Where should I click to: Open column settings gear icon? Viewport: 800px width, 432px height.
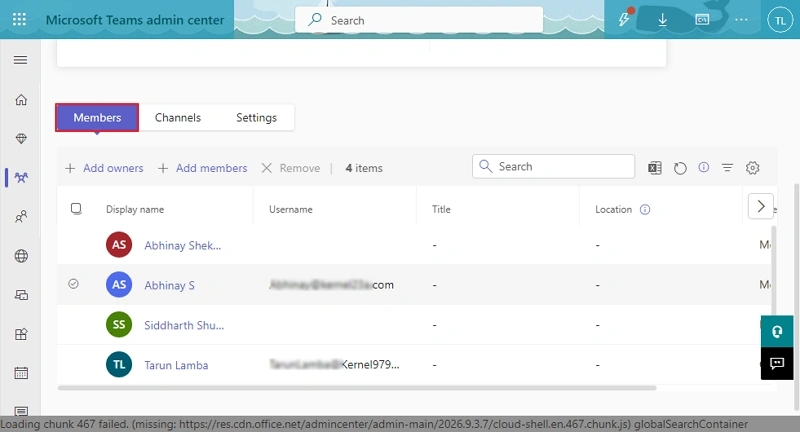point(753,168)
